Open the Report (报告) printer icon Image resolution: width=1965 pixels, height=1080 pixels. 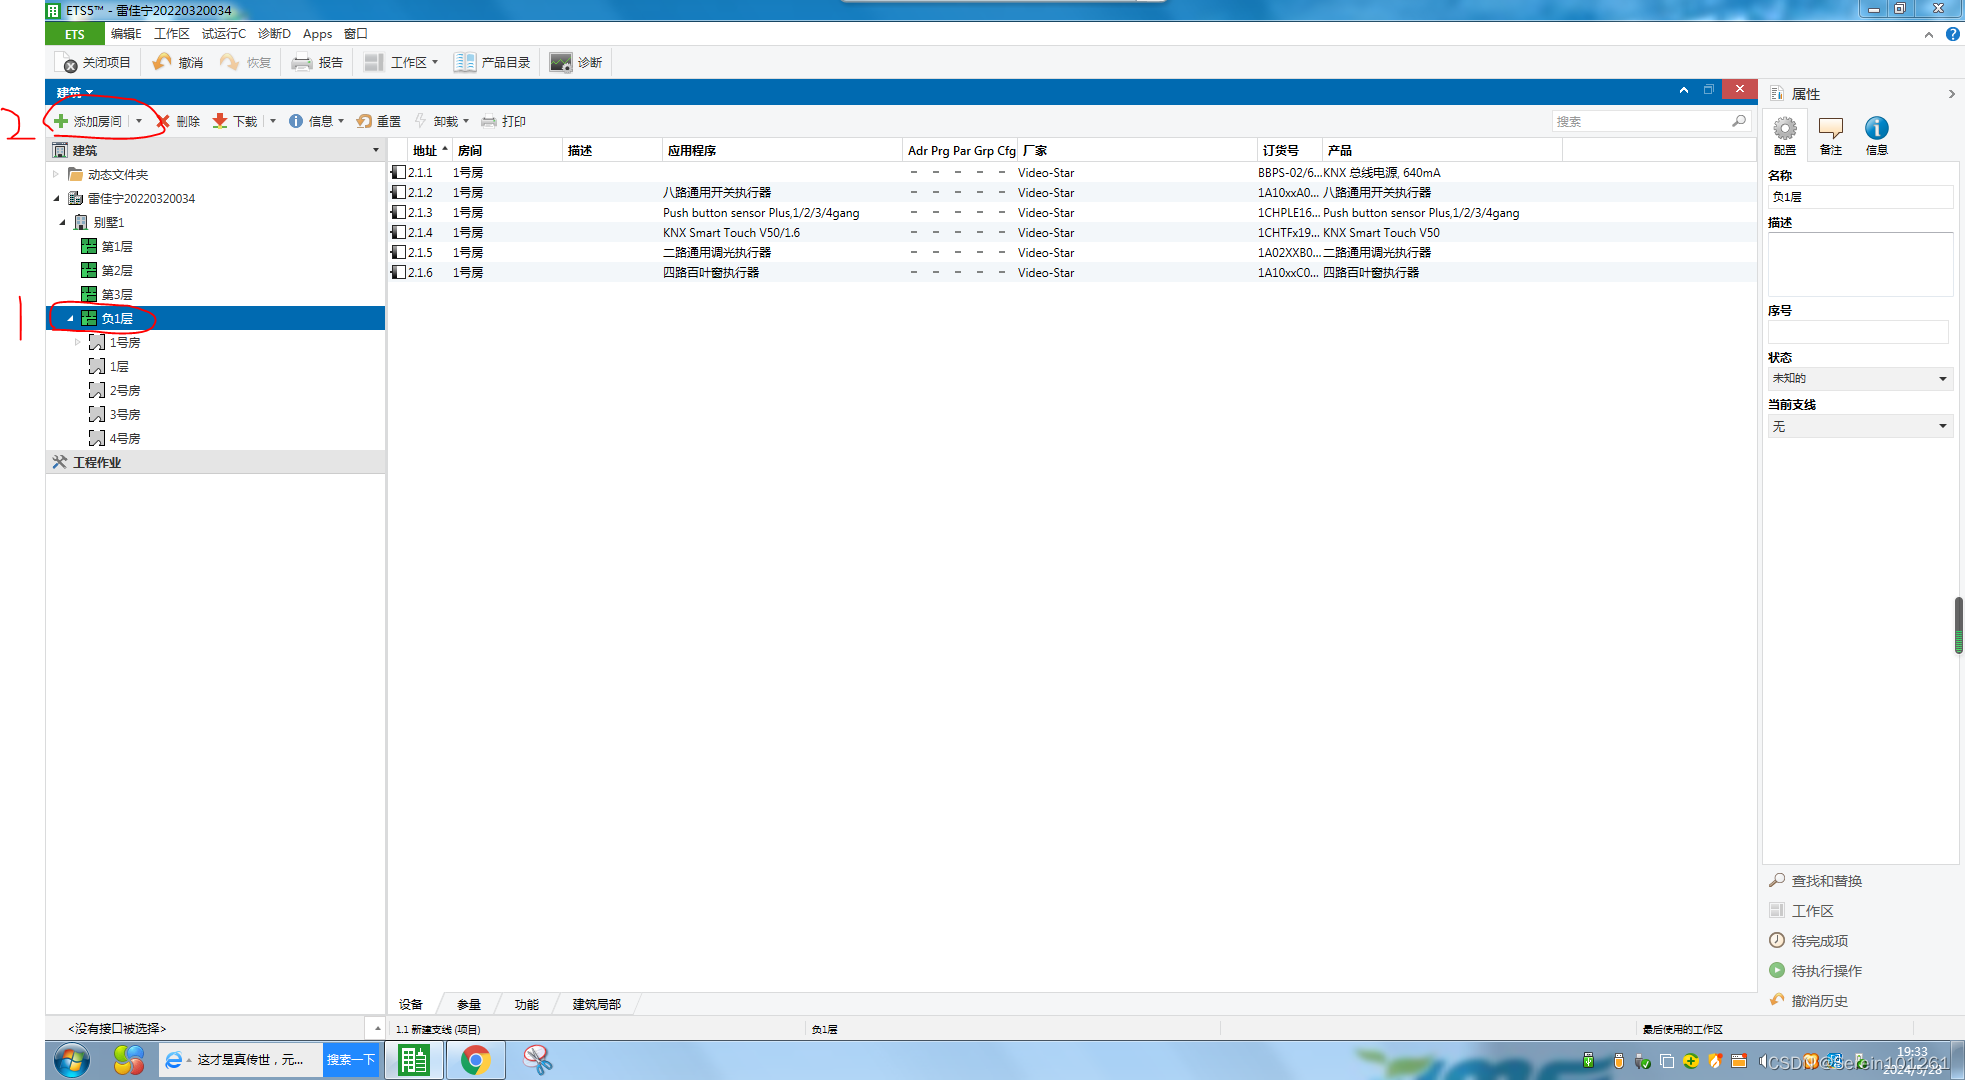tap(302, 62)
